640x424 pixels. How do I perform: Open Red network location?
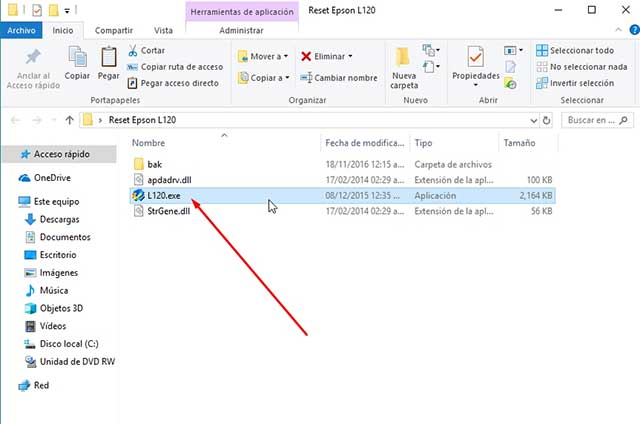34,385
